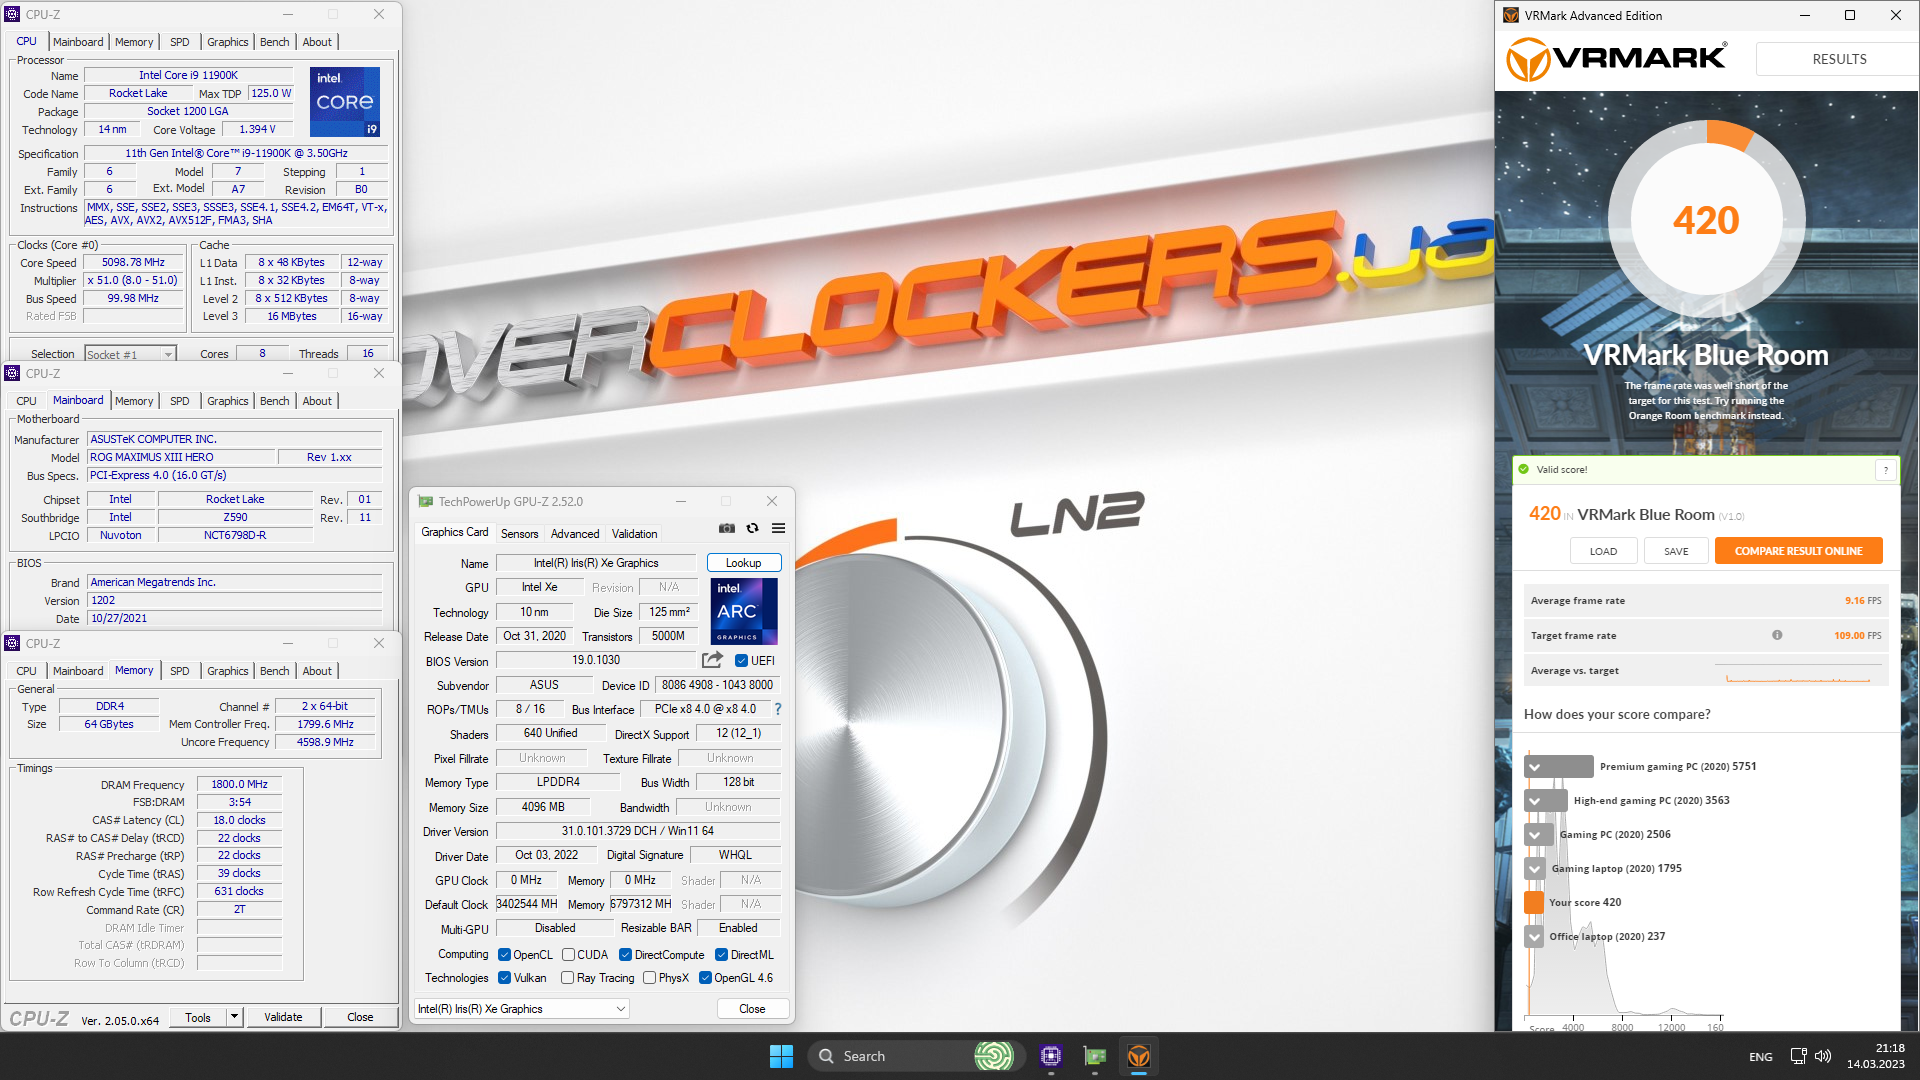Click the GPU-Z Close button
1920x1080 pixels.
click(x=752, y=1009)
